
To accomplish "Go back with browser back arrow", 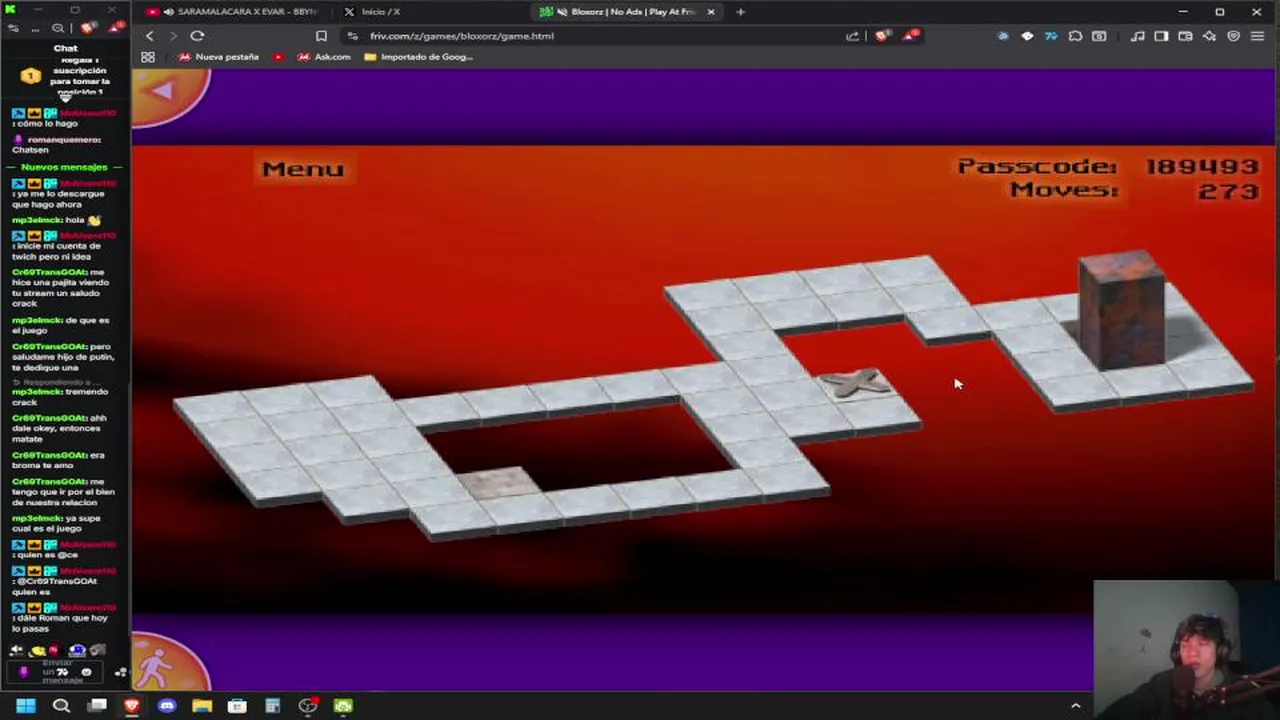I will pyautogui.click(x=150, y=36).
